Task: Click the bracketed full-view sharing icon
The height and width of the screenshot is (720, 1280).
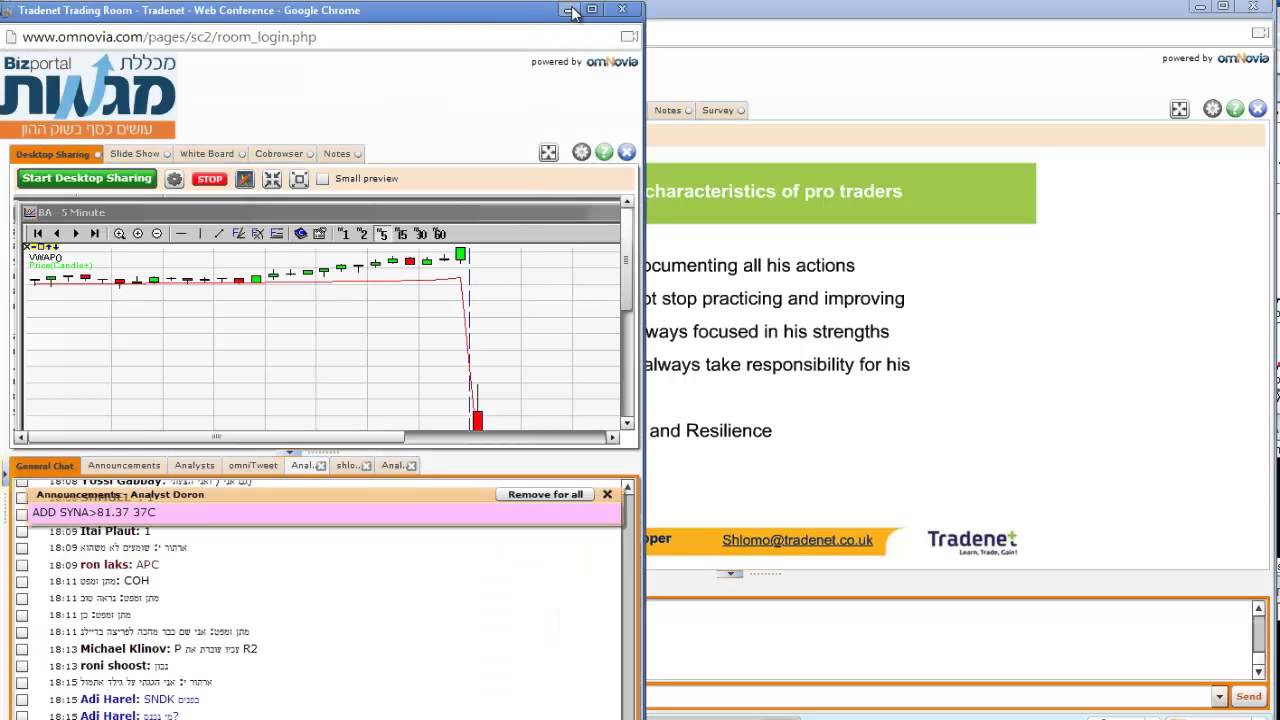Action: (x=299, y=179)
